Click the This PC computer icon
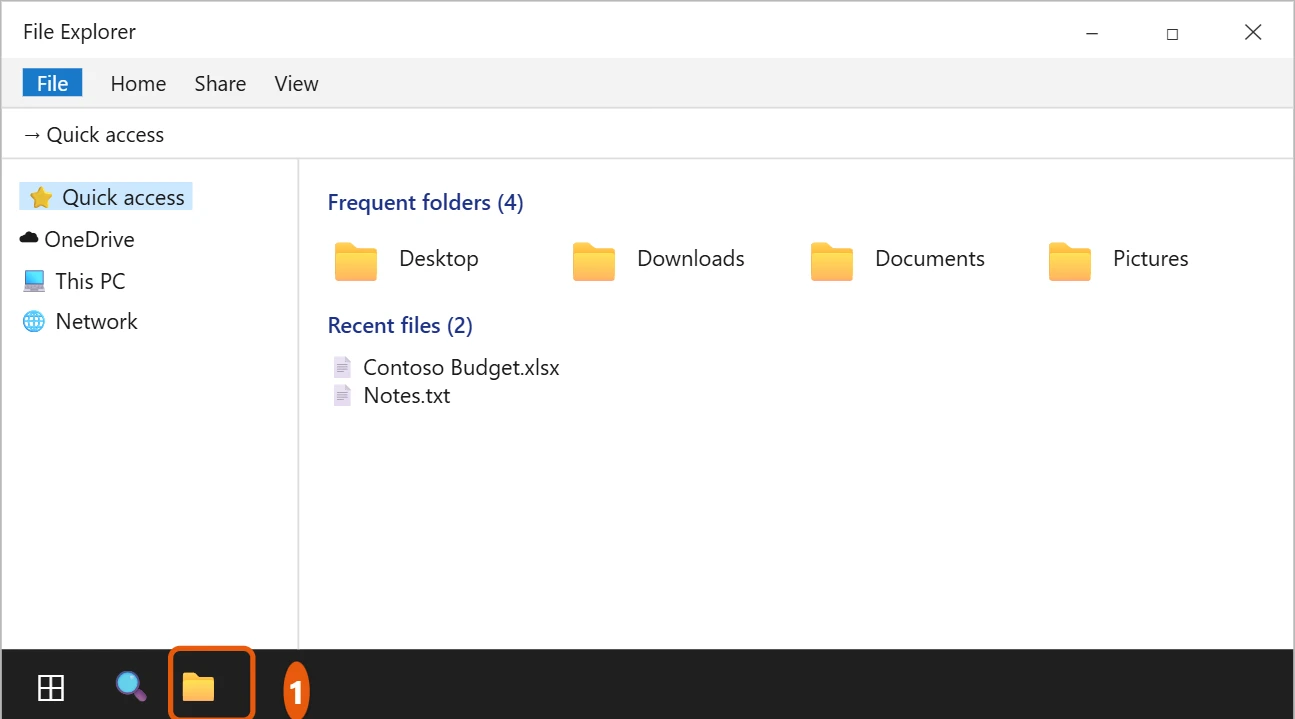1295x719 pixels. pyautogui.click(x=34, y=281)
